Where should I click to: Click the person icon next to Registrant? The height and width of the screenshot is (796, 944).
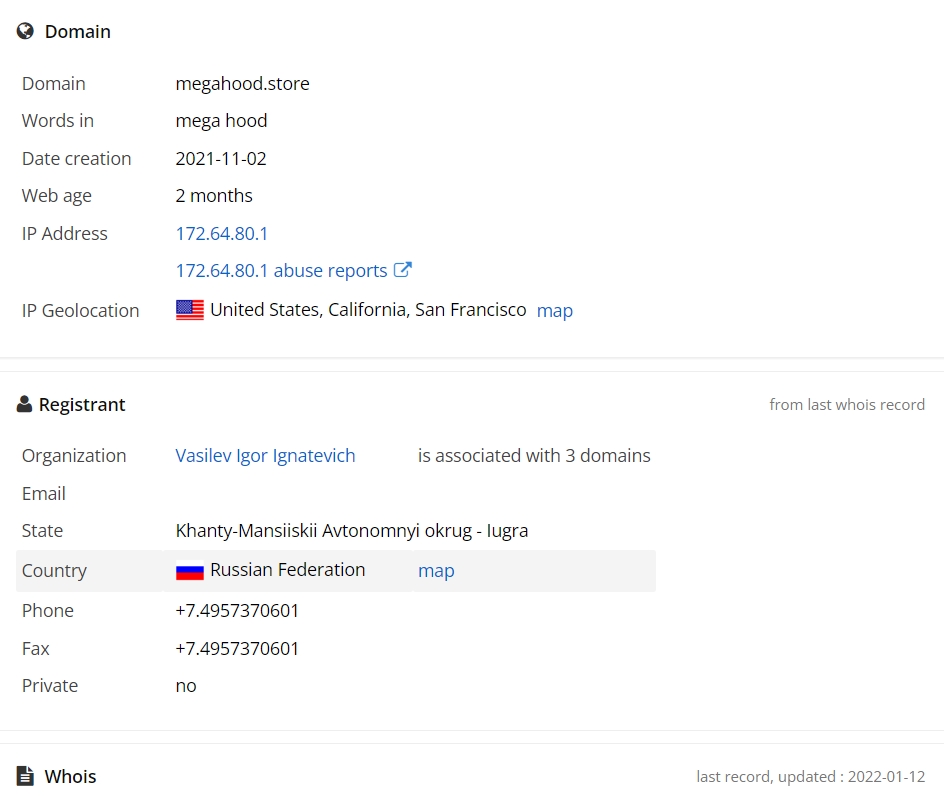click(24, 404)
